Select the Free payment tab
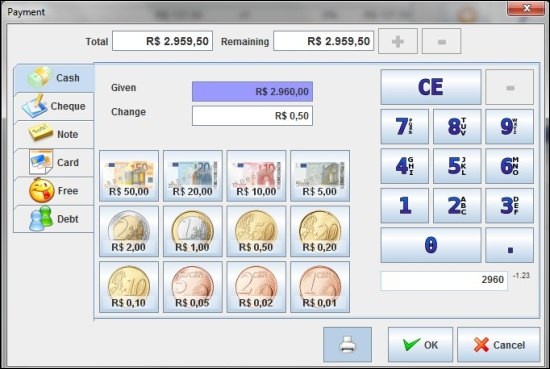 [54, 191]
